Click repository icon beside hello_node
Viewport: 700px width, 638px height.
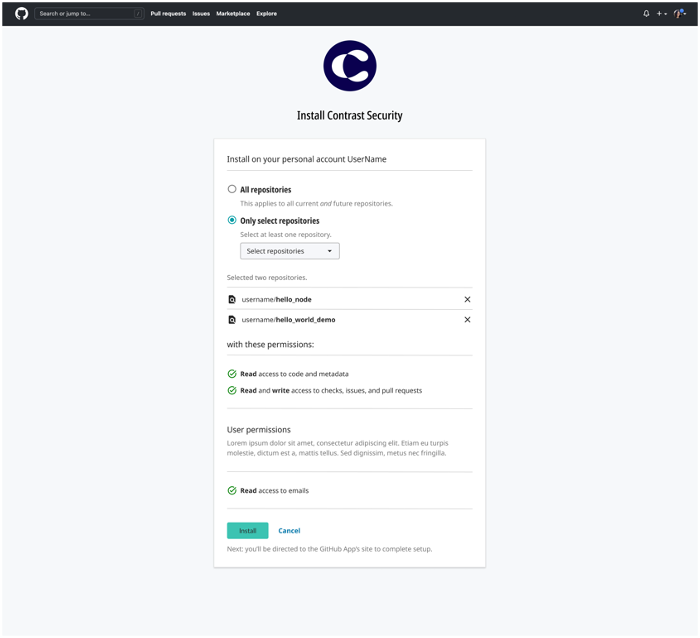click(232, 299)
